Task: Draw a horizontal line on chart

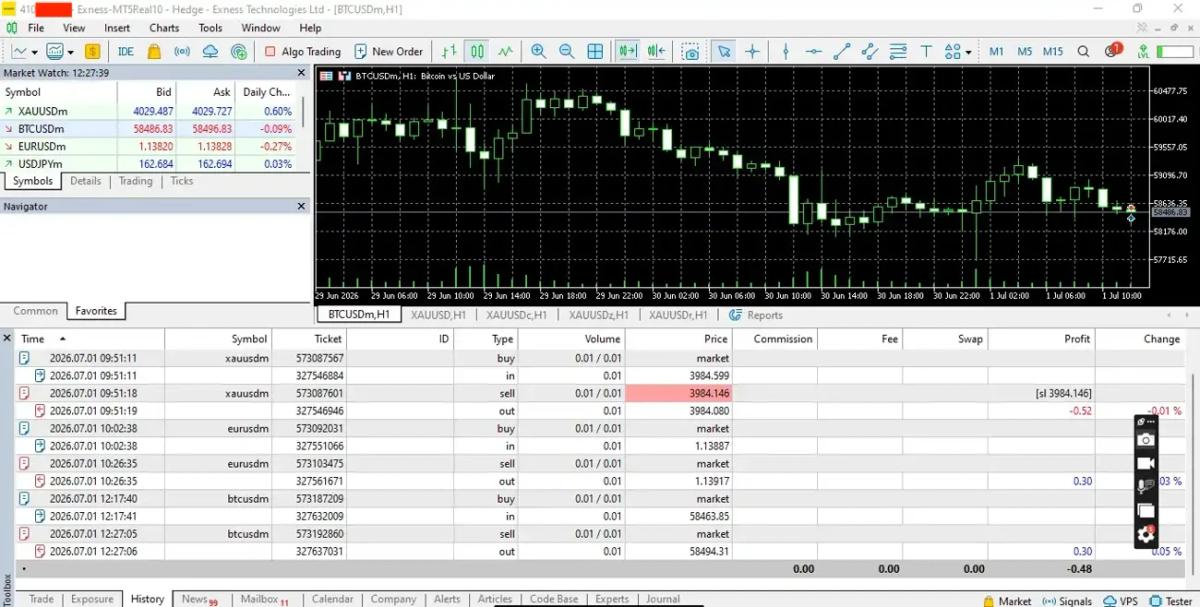Action: click(814, 51)
